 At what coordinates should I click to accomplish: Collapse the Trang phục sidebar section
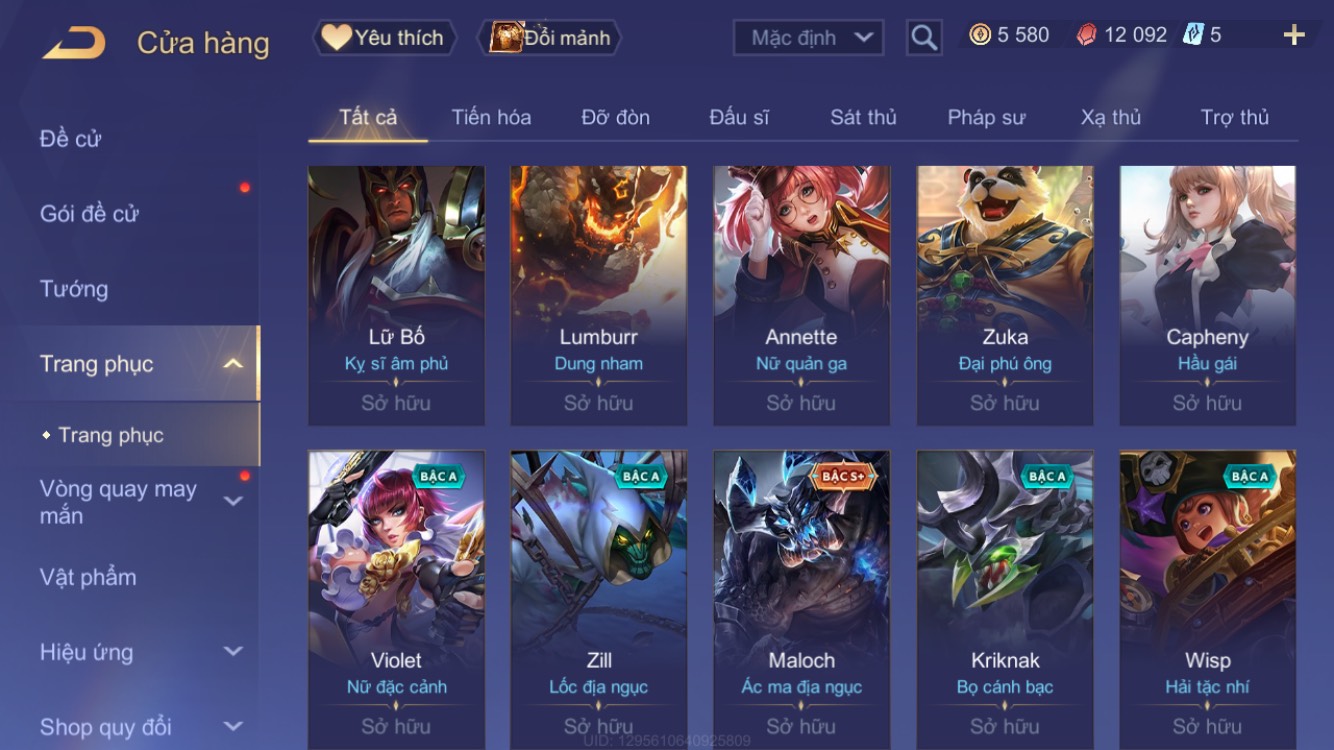[232, 364]
